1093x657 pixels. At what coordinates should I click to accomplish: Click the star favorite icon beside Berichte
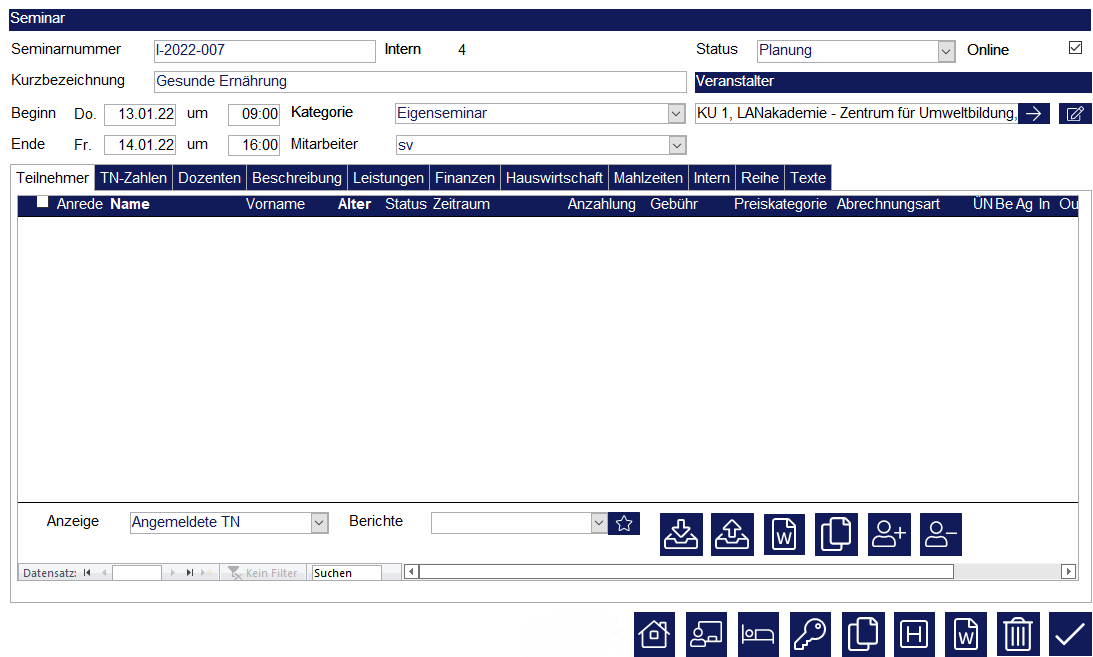(624, 523)
